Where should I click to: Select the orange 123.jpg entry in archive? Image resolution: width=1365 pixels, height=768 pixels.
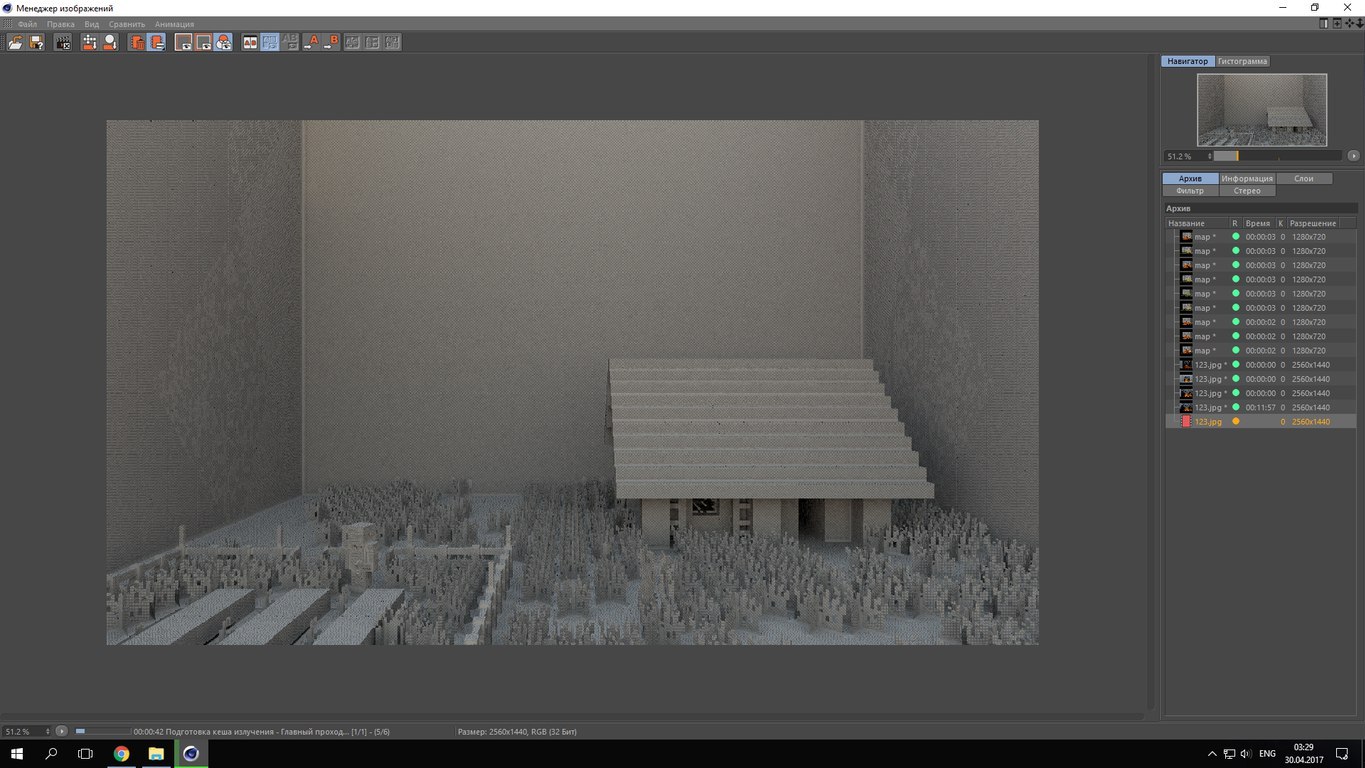click(1208, 422)
